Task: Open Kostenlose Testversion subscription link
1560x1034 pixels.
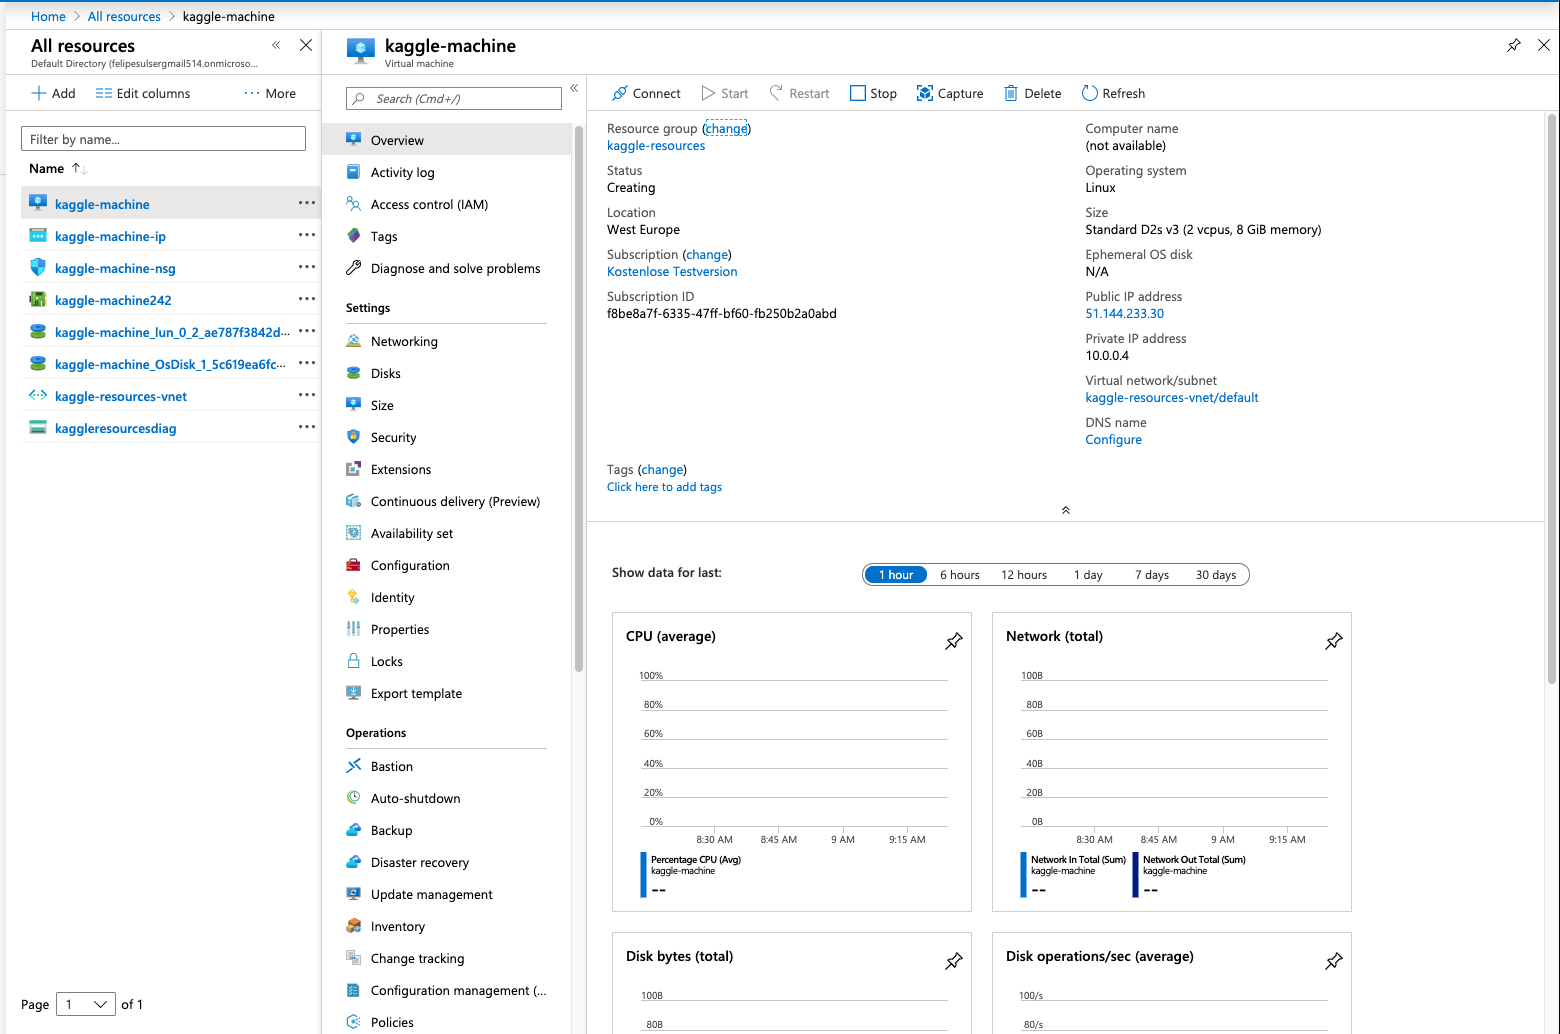Action: [x=672, y=272]
